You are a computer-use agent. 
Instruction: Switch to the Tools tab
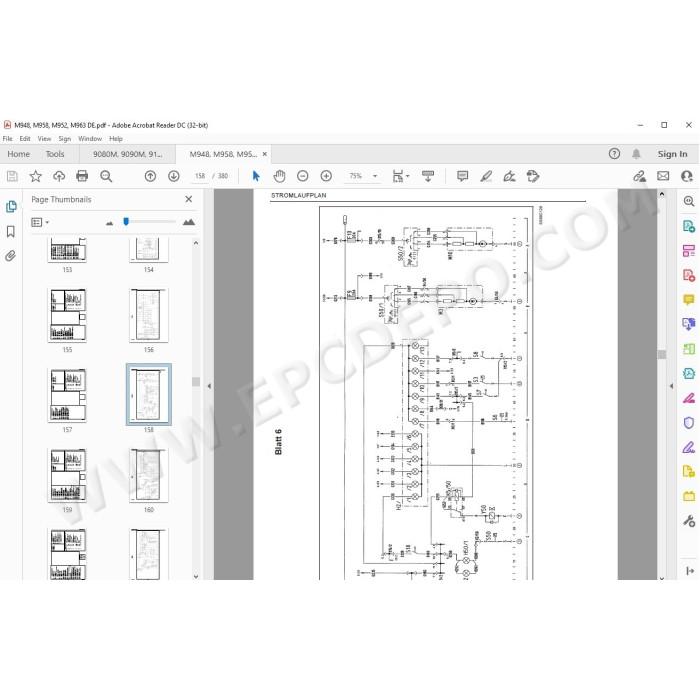coord(55,154)
